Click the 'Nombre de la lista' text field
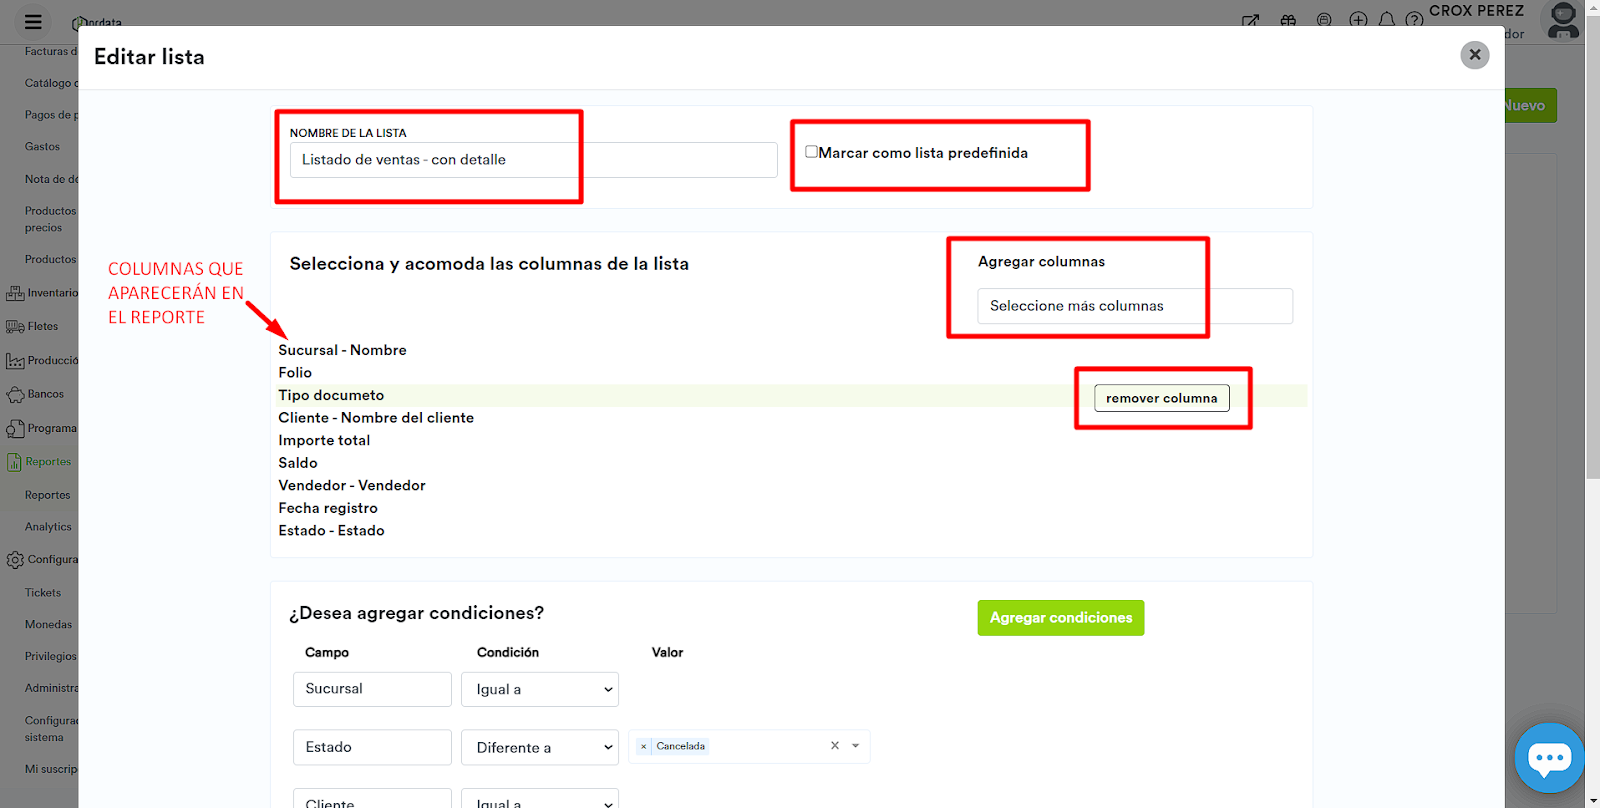The height and width of the screenshot is (808, 1600). coord(533,160)
